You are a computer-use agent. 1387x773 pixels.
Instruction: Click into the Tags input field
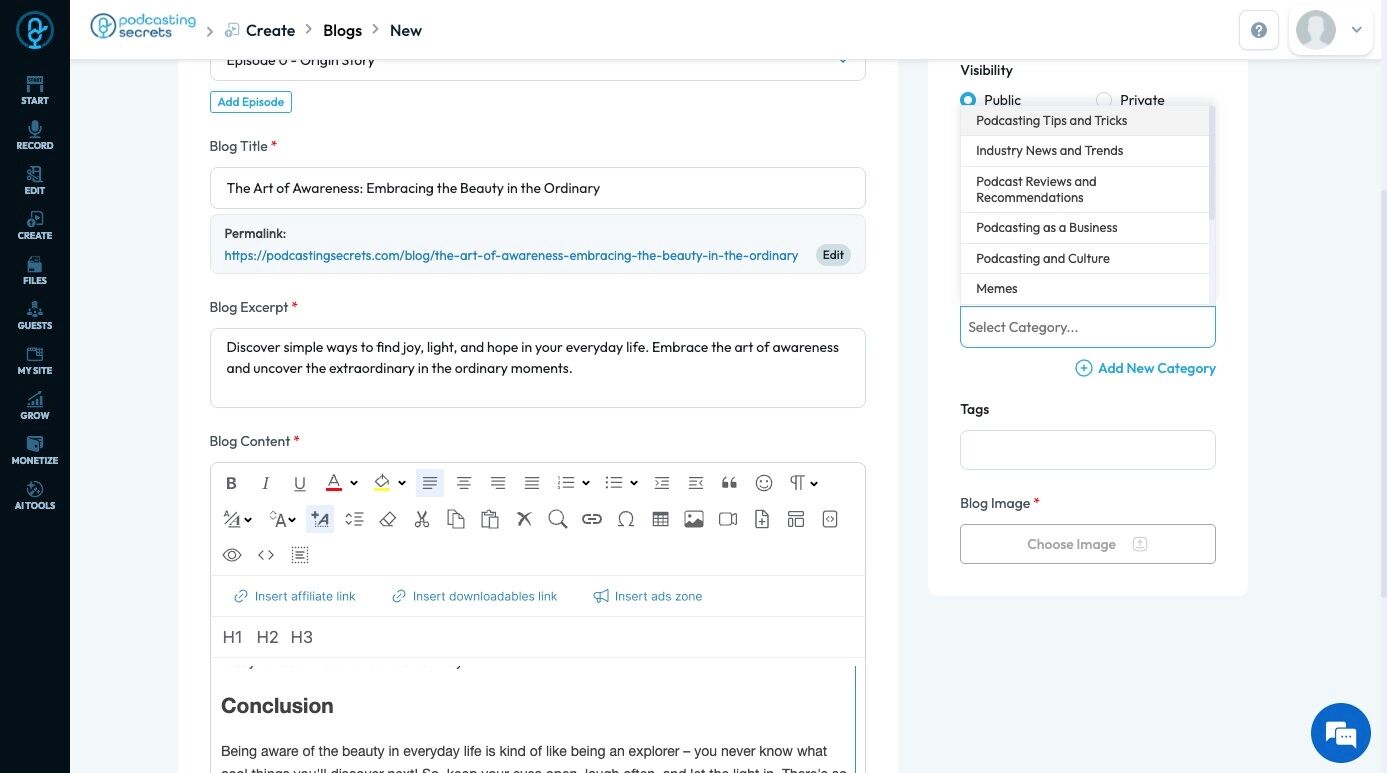[x=1088, y=450]
